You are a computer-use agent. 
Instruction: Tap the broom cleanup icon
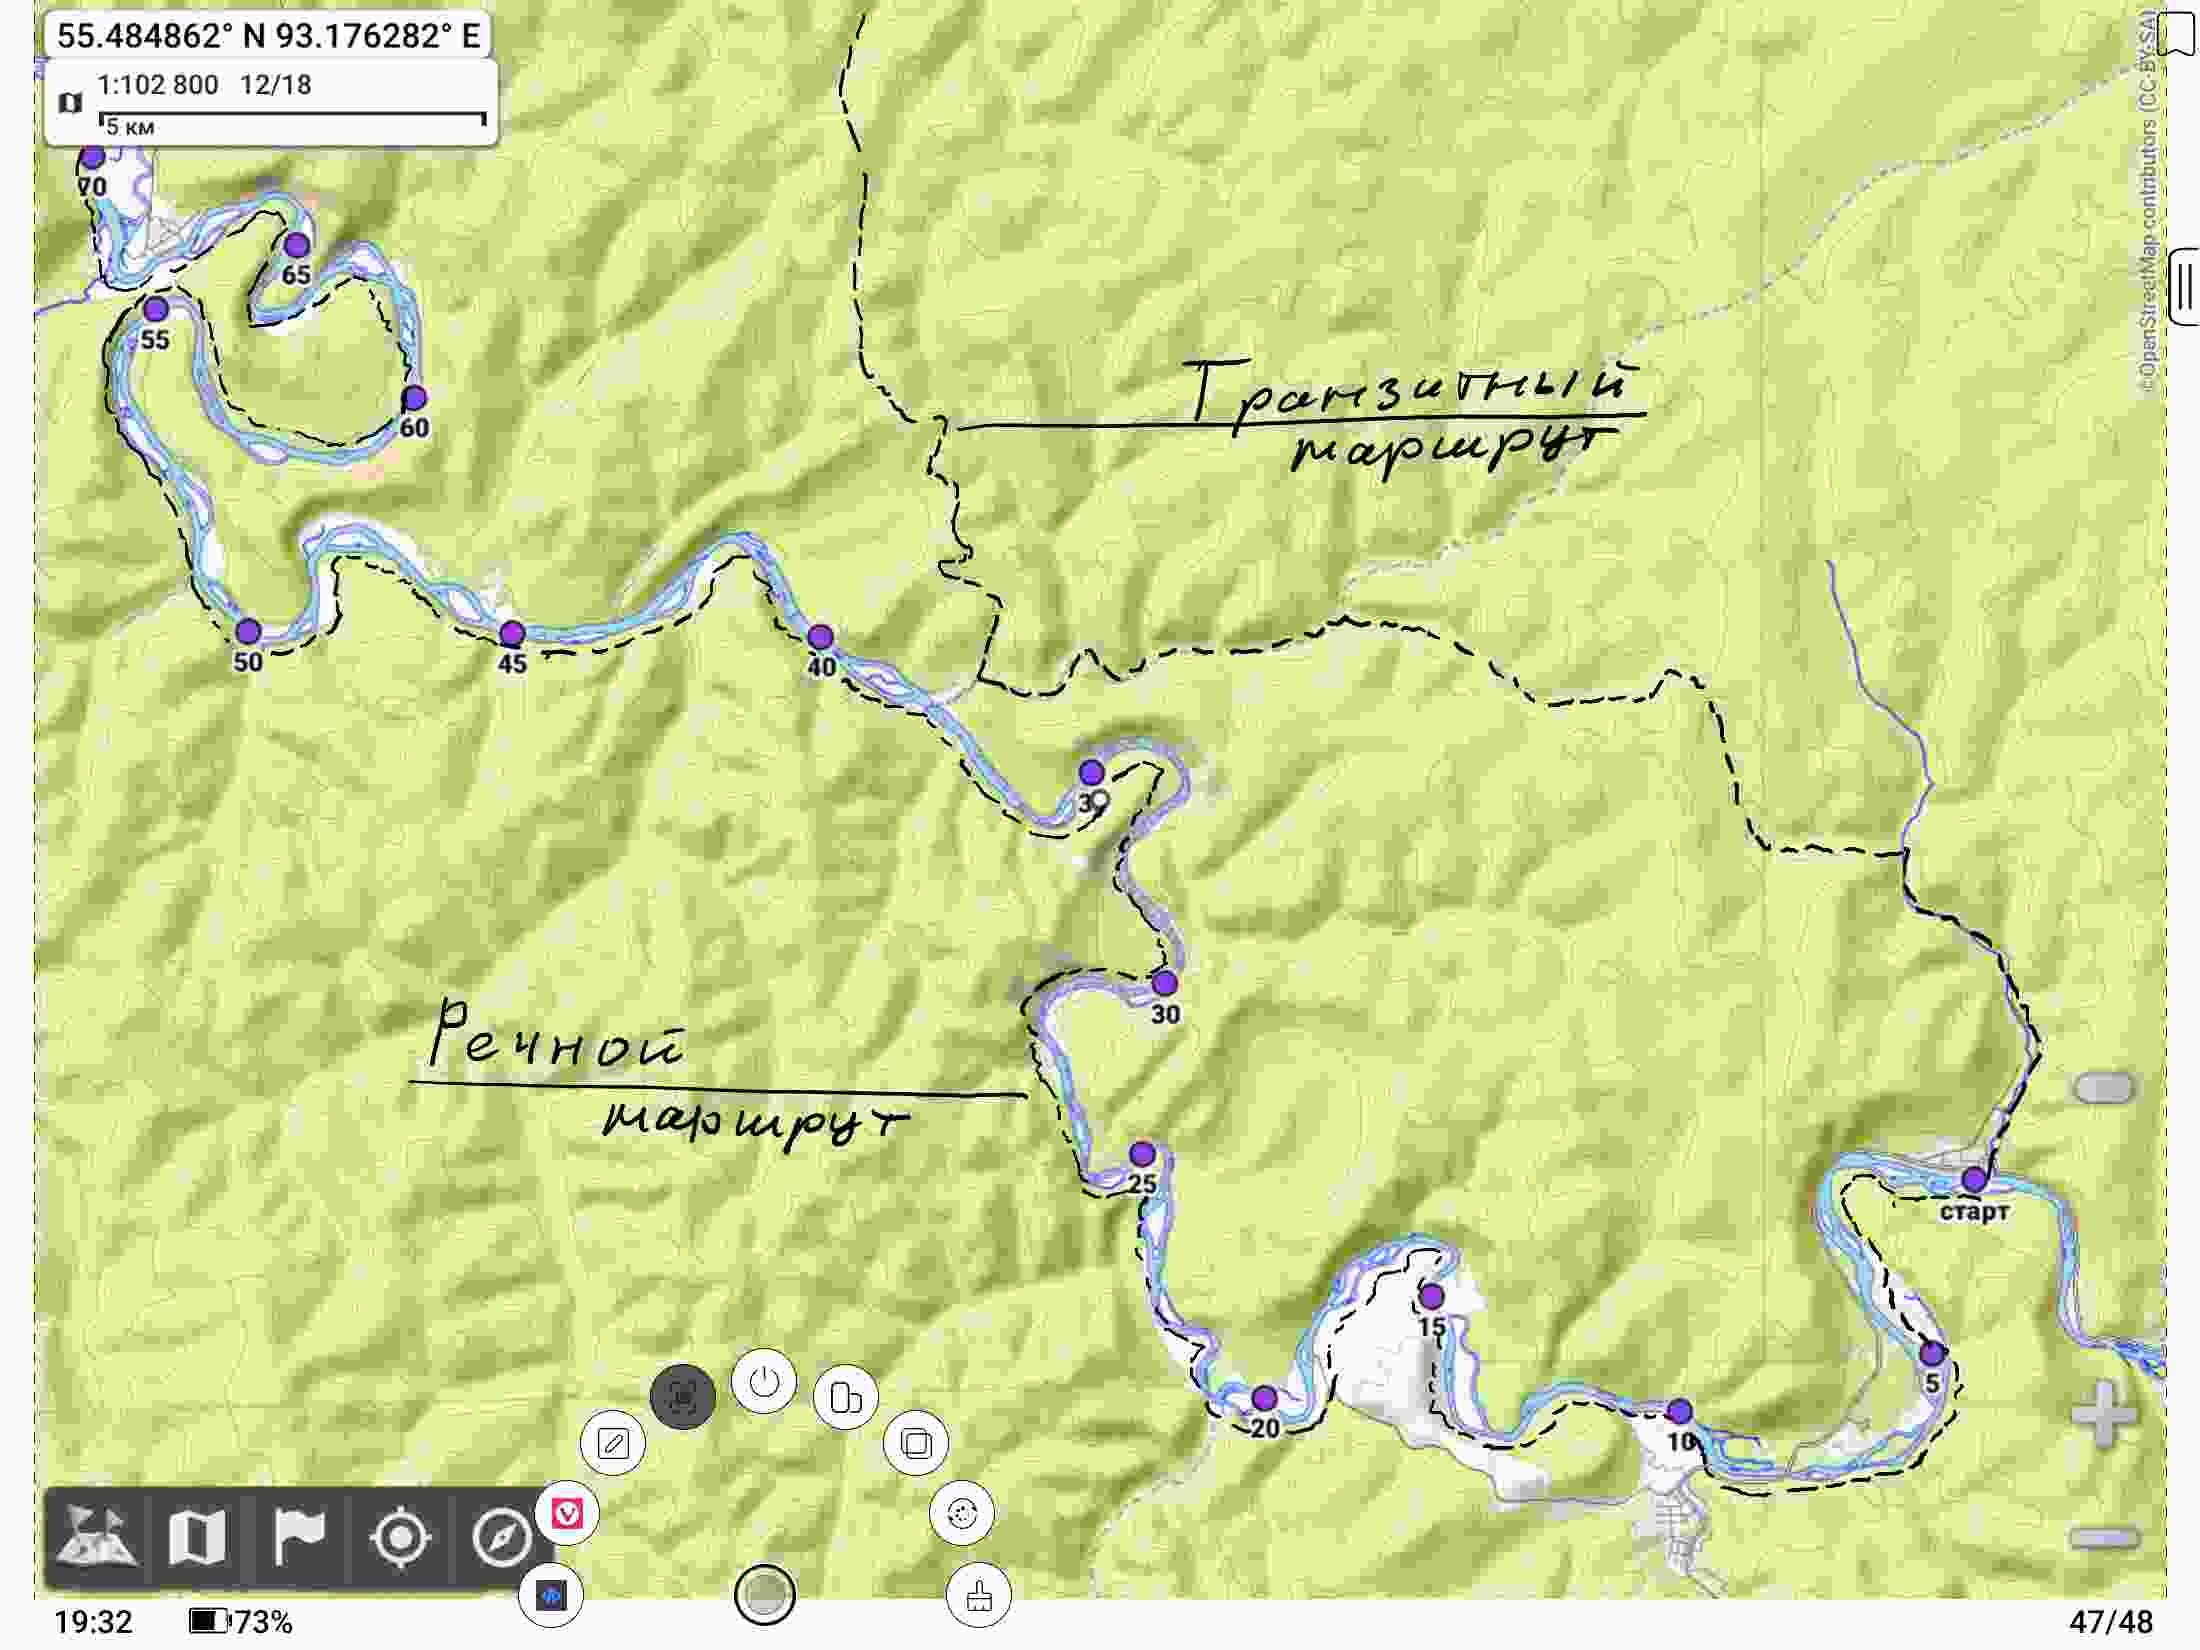(978, 1594)
